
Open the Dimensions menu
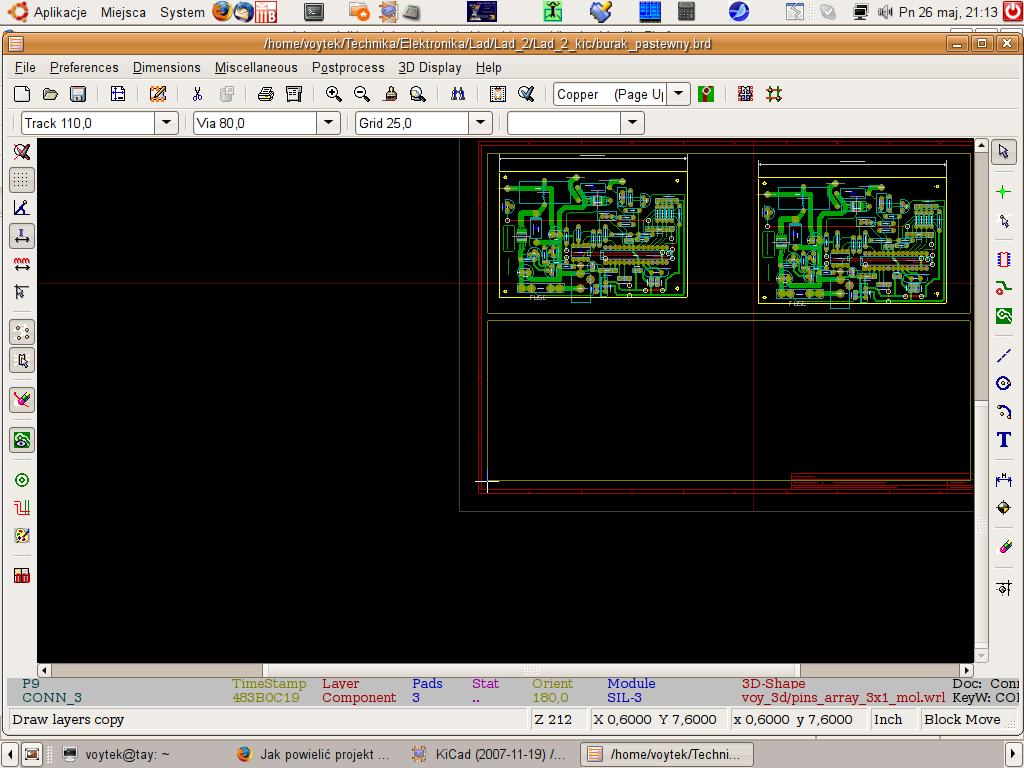[167, 67]
